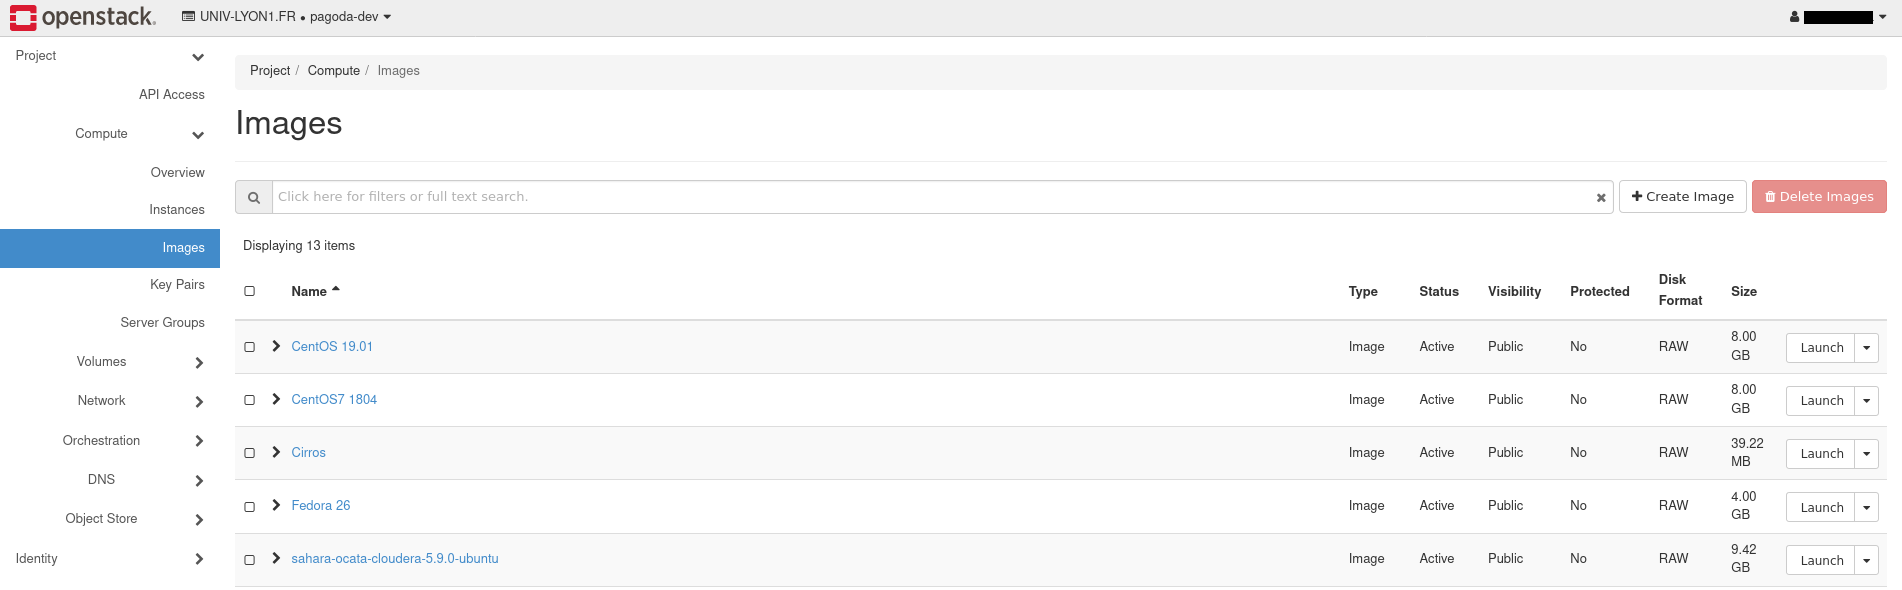
Task: Click the search magnifier icon
Action: click(254, 197)
